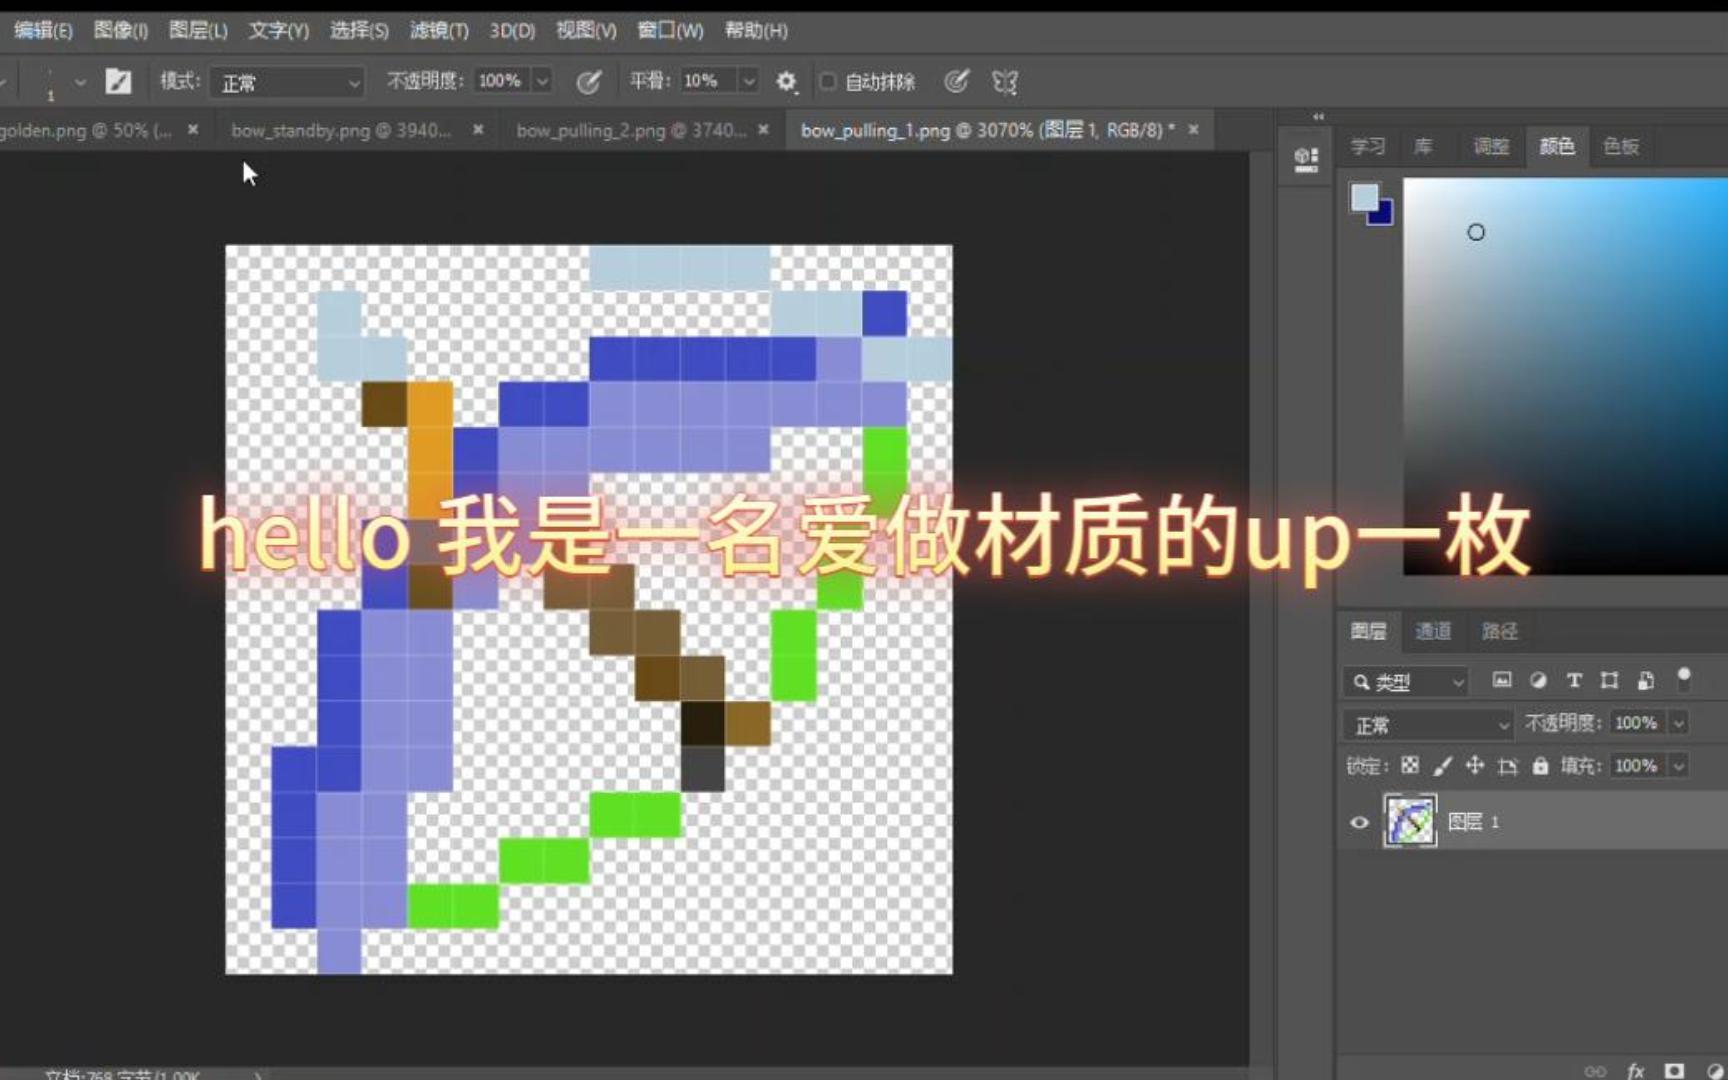Open the 色板 panel
Screen dimensions: 1728x1080
coord(1620,146)
